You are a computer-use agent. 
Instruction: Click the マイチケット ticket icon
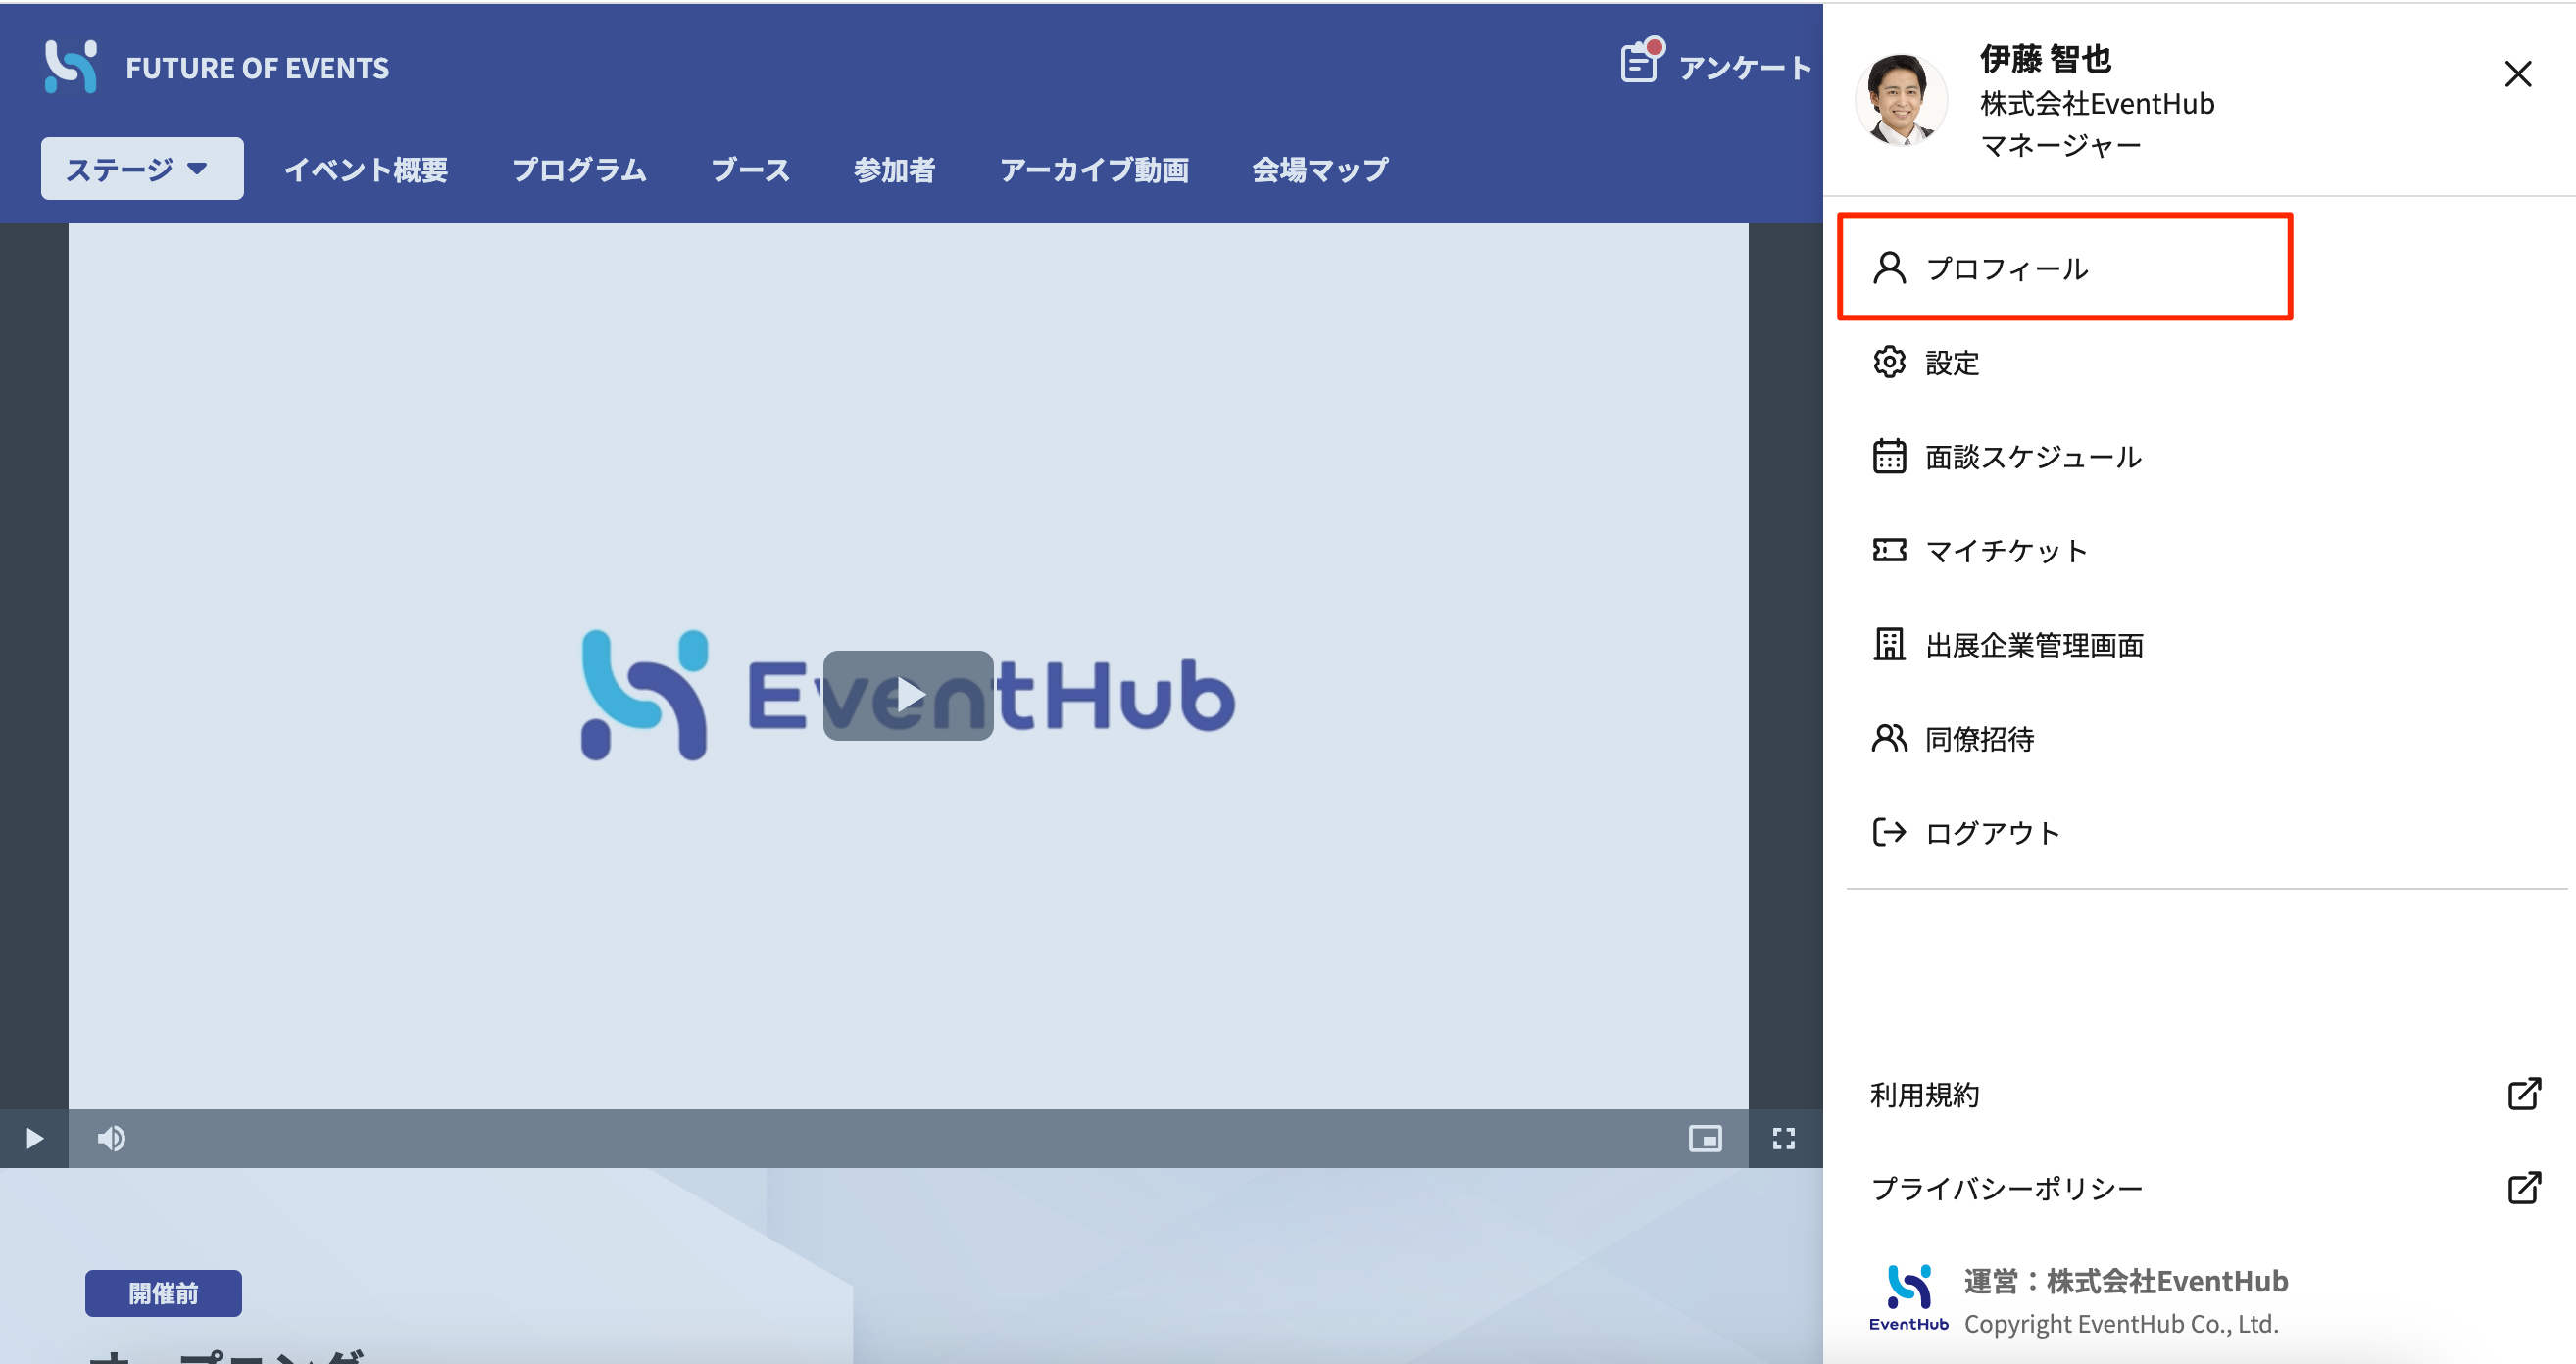point(1888,550)
